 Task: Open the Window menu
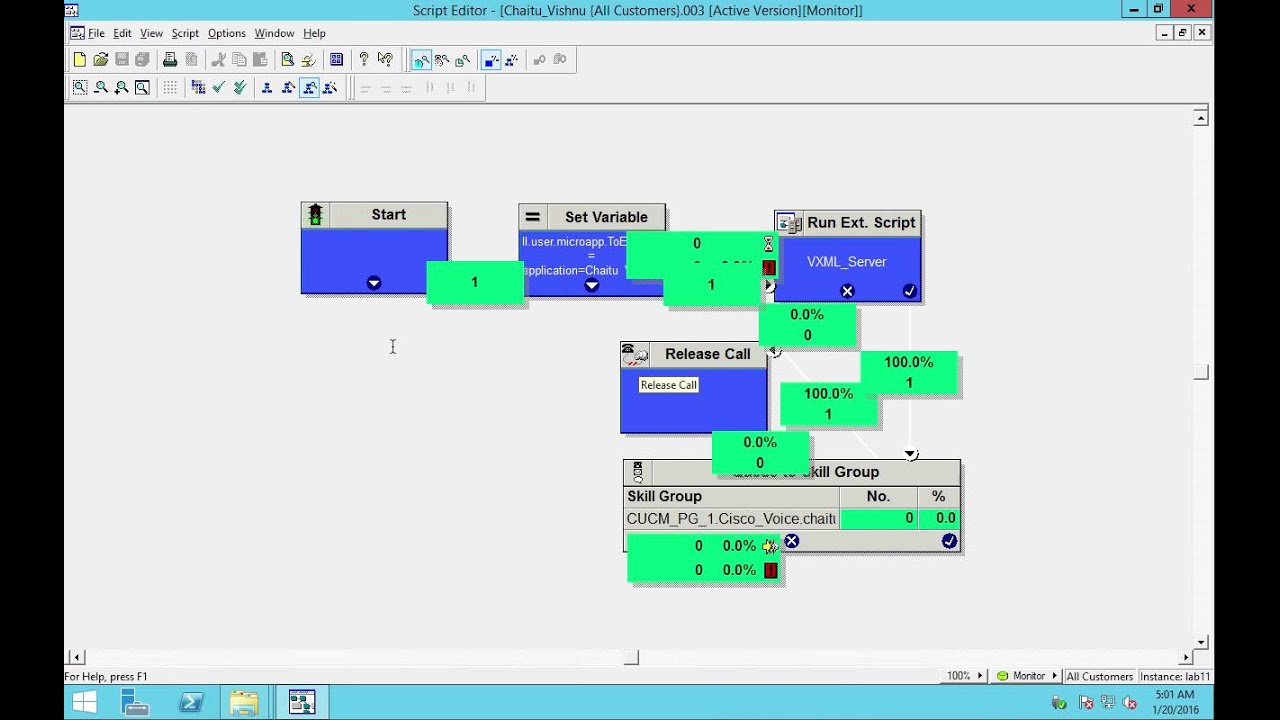click(x=274, y=33)
